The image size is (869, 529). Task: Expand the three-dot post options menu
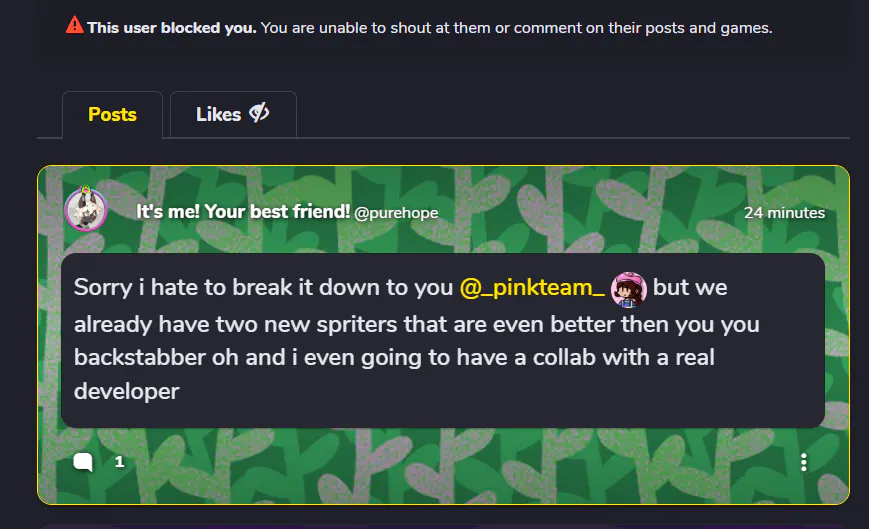(x=804, y=462)
